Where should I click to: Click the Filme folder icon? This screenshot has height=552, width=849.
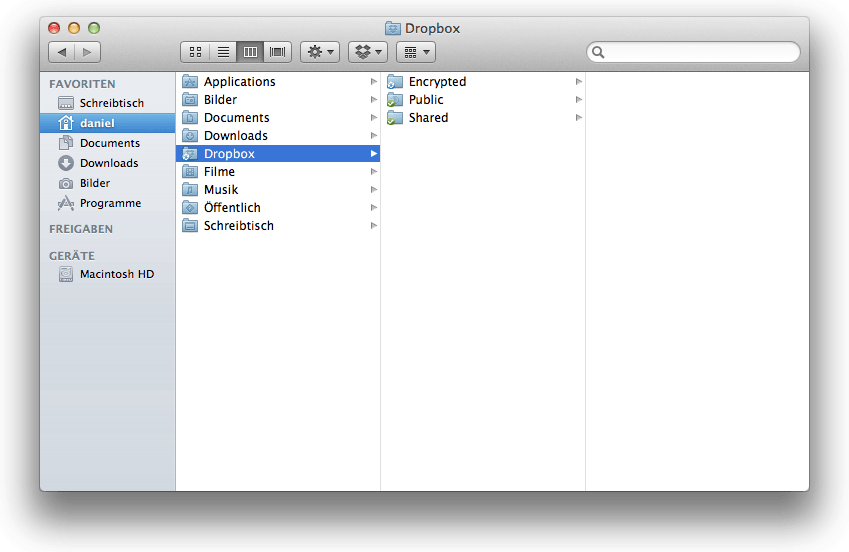point(190,172)
